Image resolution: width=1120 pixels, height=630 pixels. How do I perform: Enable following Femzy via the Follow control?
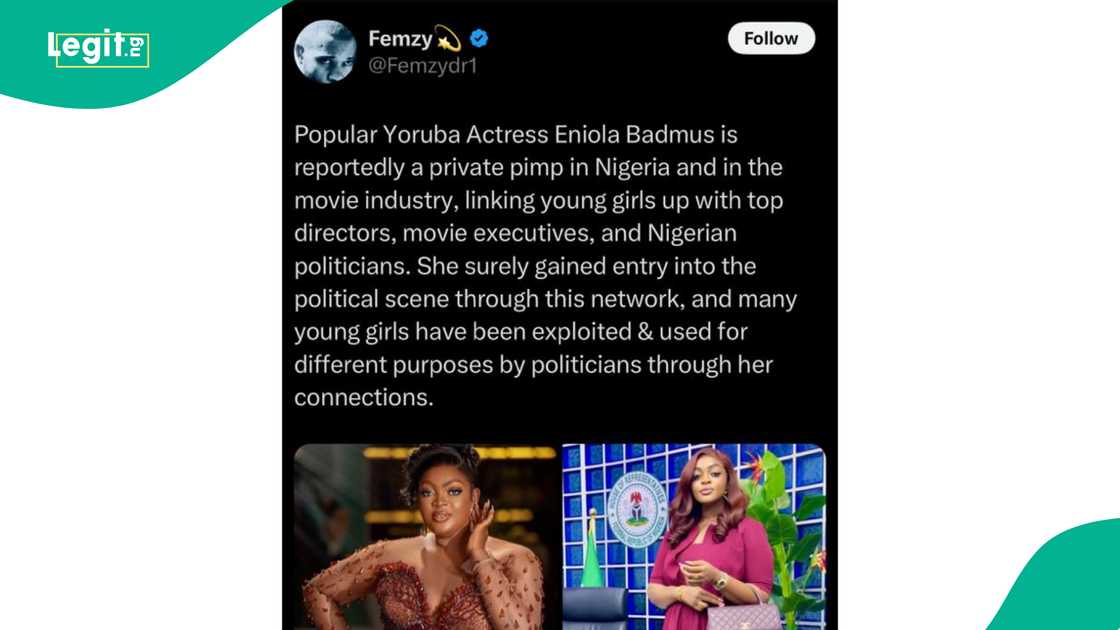tap(770, 38)
